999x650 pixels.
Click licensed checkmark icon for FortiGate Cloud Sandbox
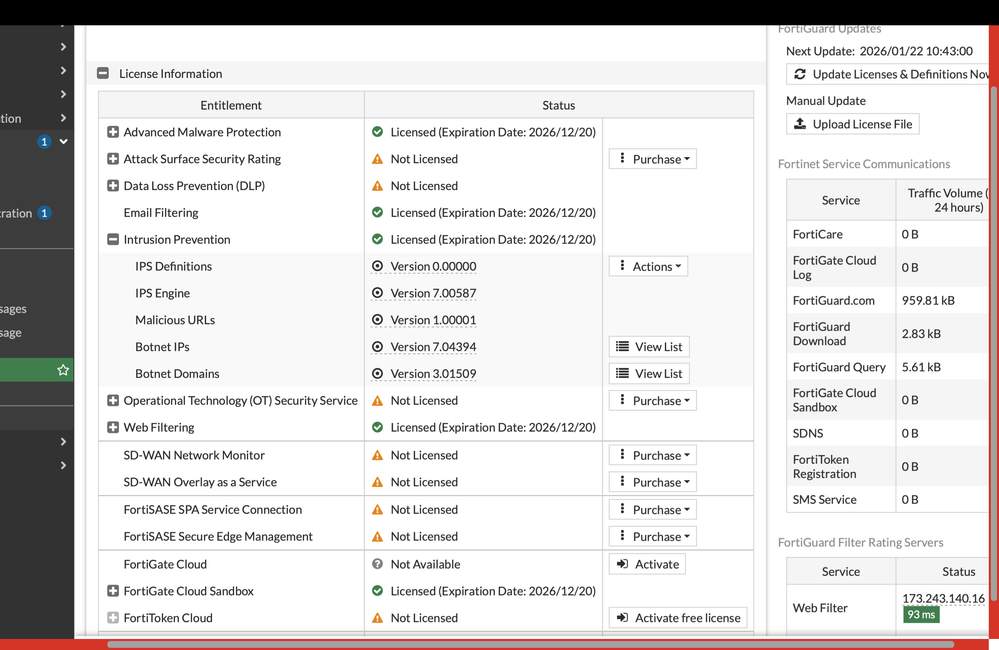tap(377, 591)
